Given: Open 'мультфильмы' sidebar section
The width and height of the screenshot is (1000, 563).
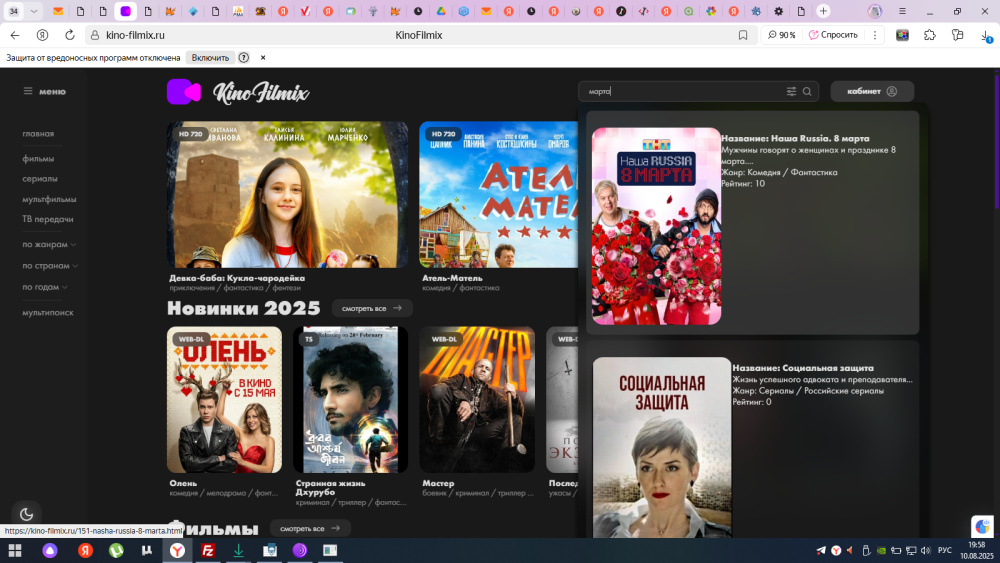Looking at the screenshot, I should click(49, 199).
